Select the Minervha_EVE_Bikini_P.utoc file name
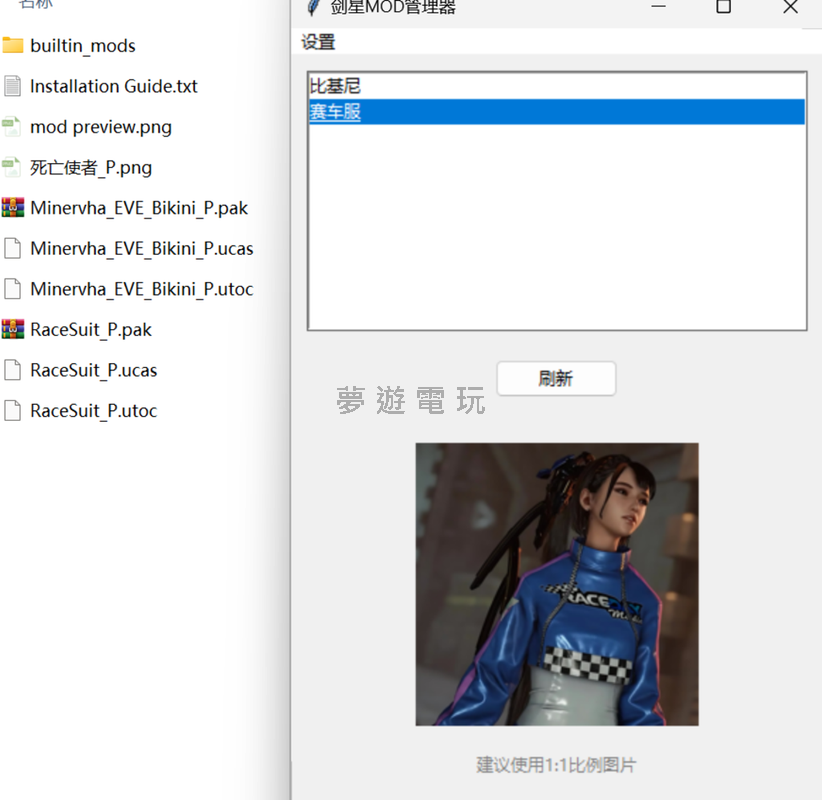The height and width of the screenshot is (800, 822). tap(142, 289)
